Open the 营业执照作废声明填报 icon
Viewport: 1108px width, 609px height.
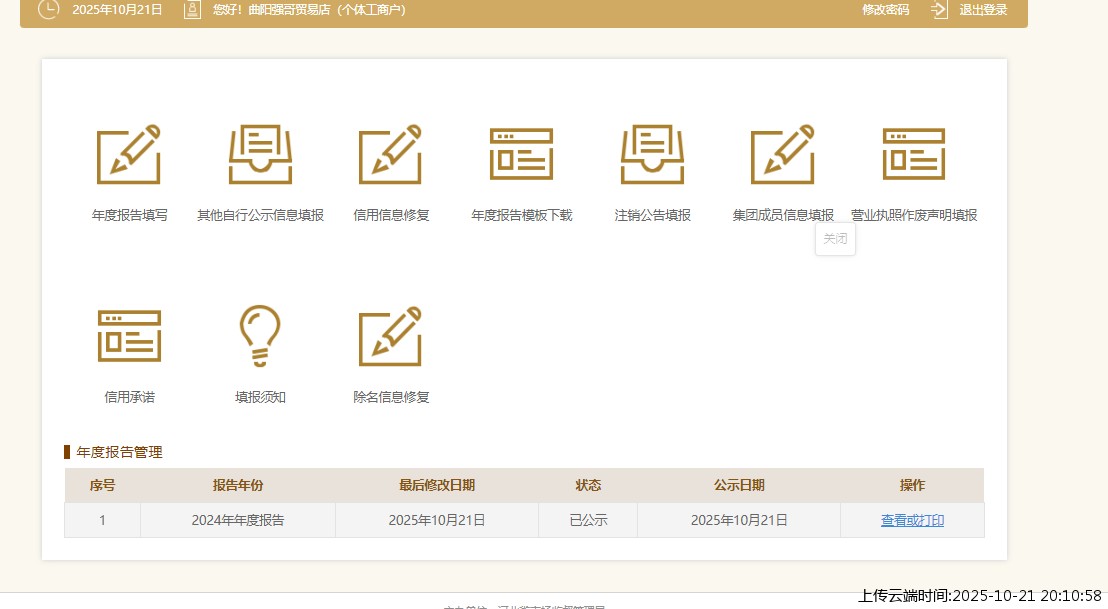pyautogui.click(x=913, y=155)
